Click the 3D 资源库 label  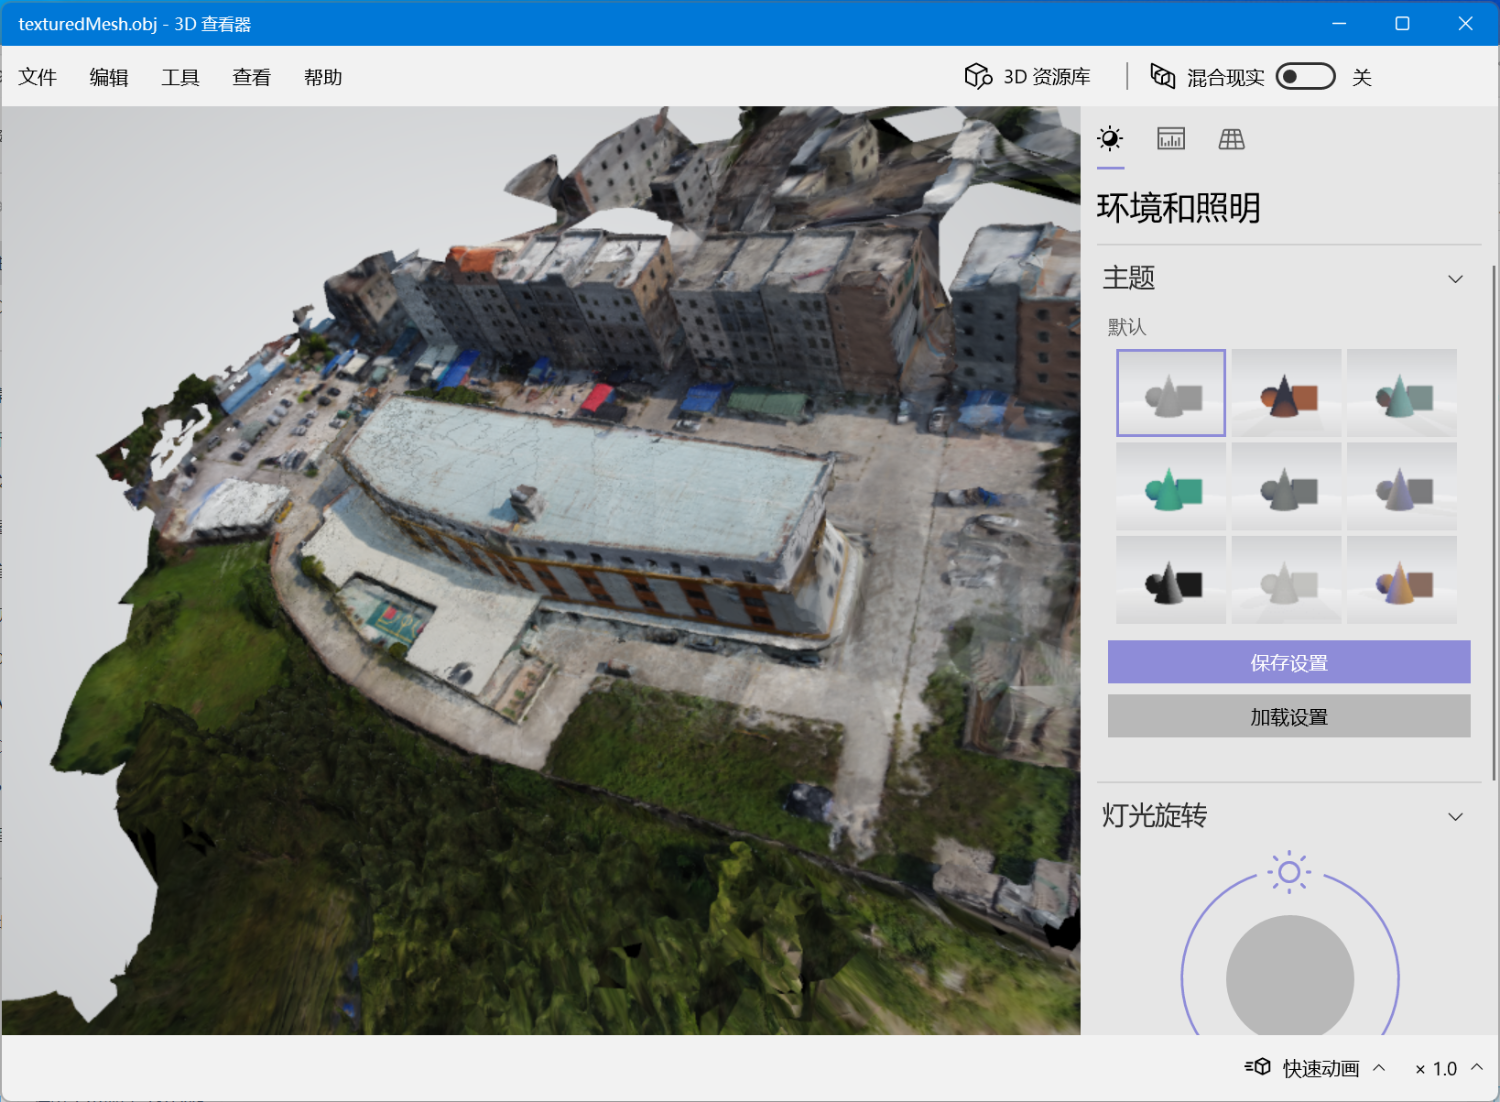pyautogui.click(x=1047, y=77)
